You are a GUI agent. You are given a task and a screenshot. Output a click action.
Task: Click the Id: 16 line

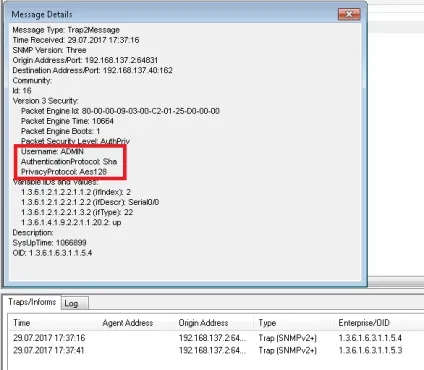pos(22,91)
